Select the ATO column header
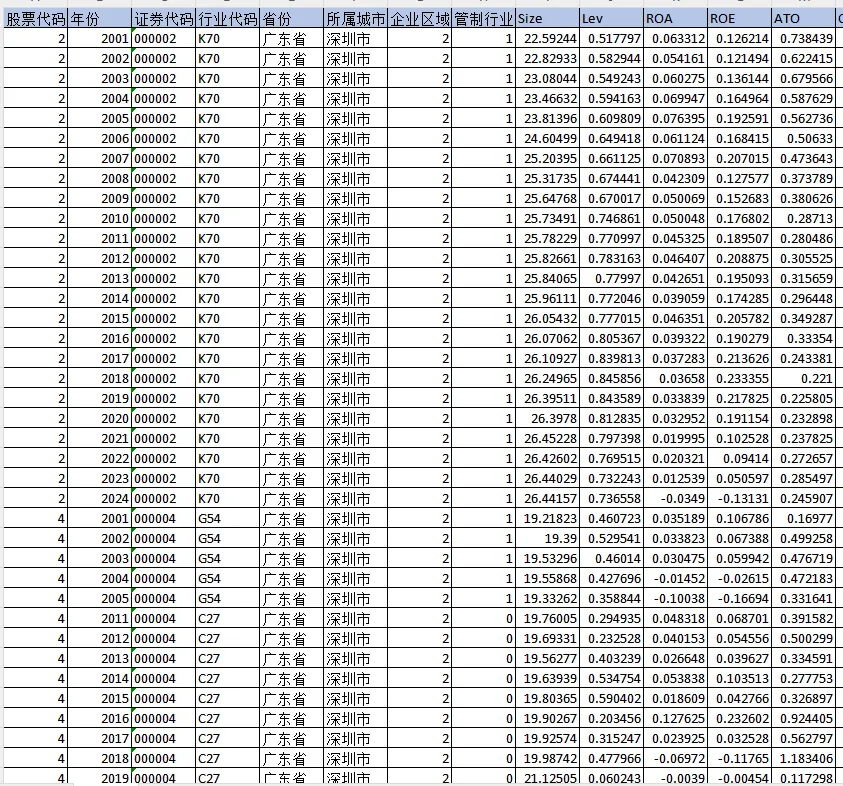This screenshot has height=786, width=843. pos(803,19)
